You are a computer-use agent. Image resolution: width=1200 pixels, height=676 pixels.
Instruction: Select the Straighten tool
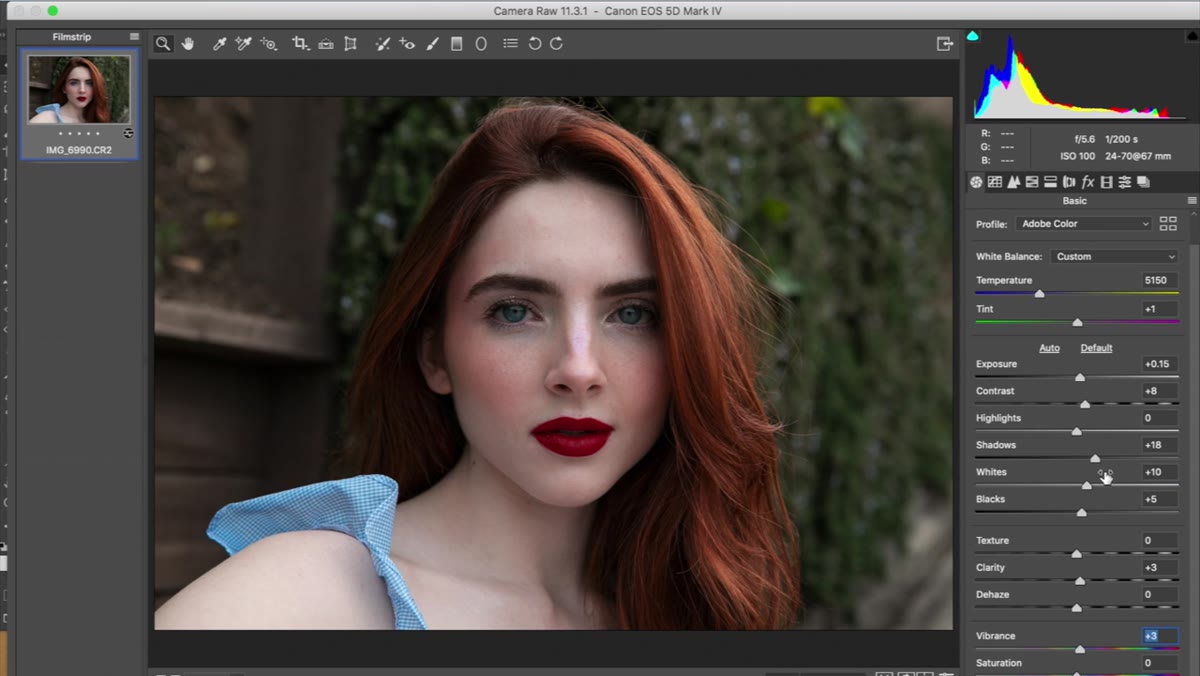pos(326,44)
